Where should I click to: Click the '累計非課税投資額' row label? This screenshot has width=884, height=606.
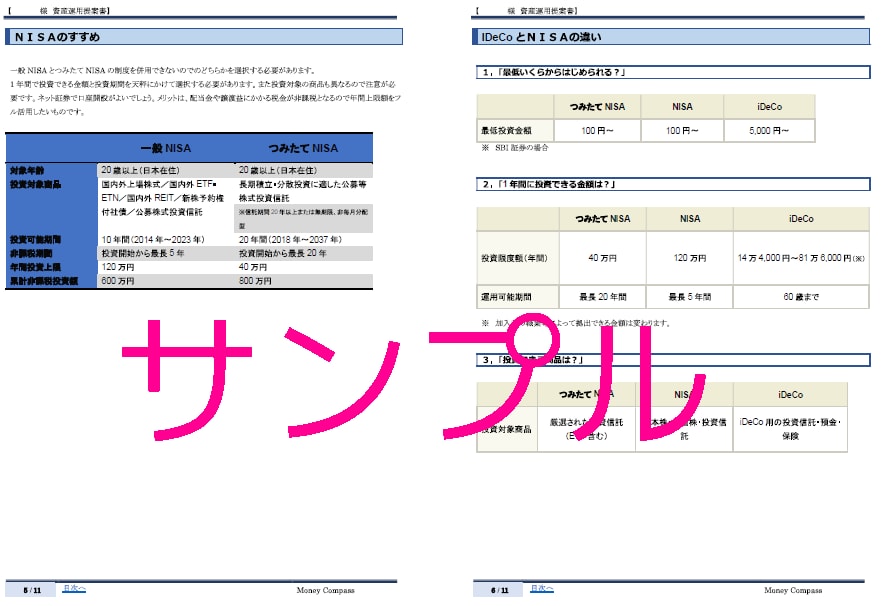point(44,281)
